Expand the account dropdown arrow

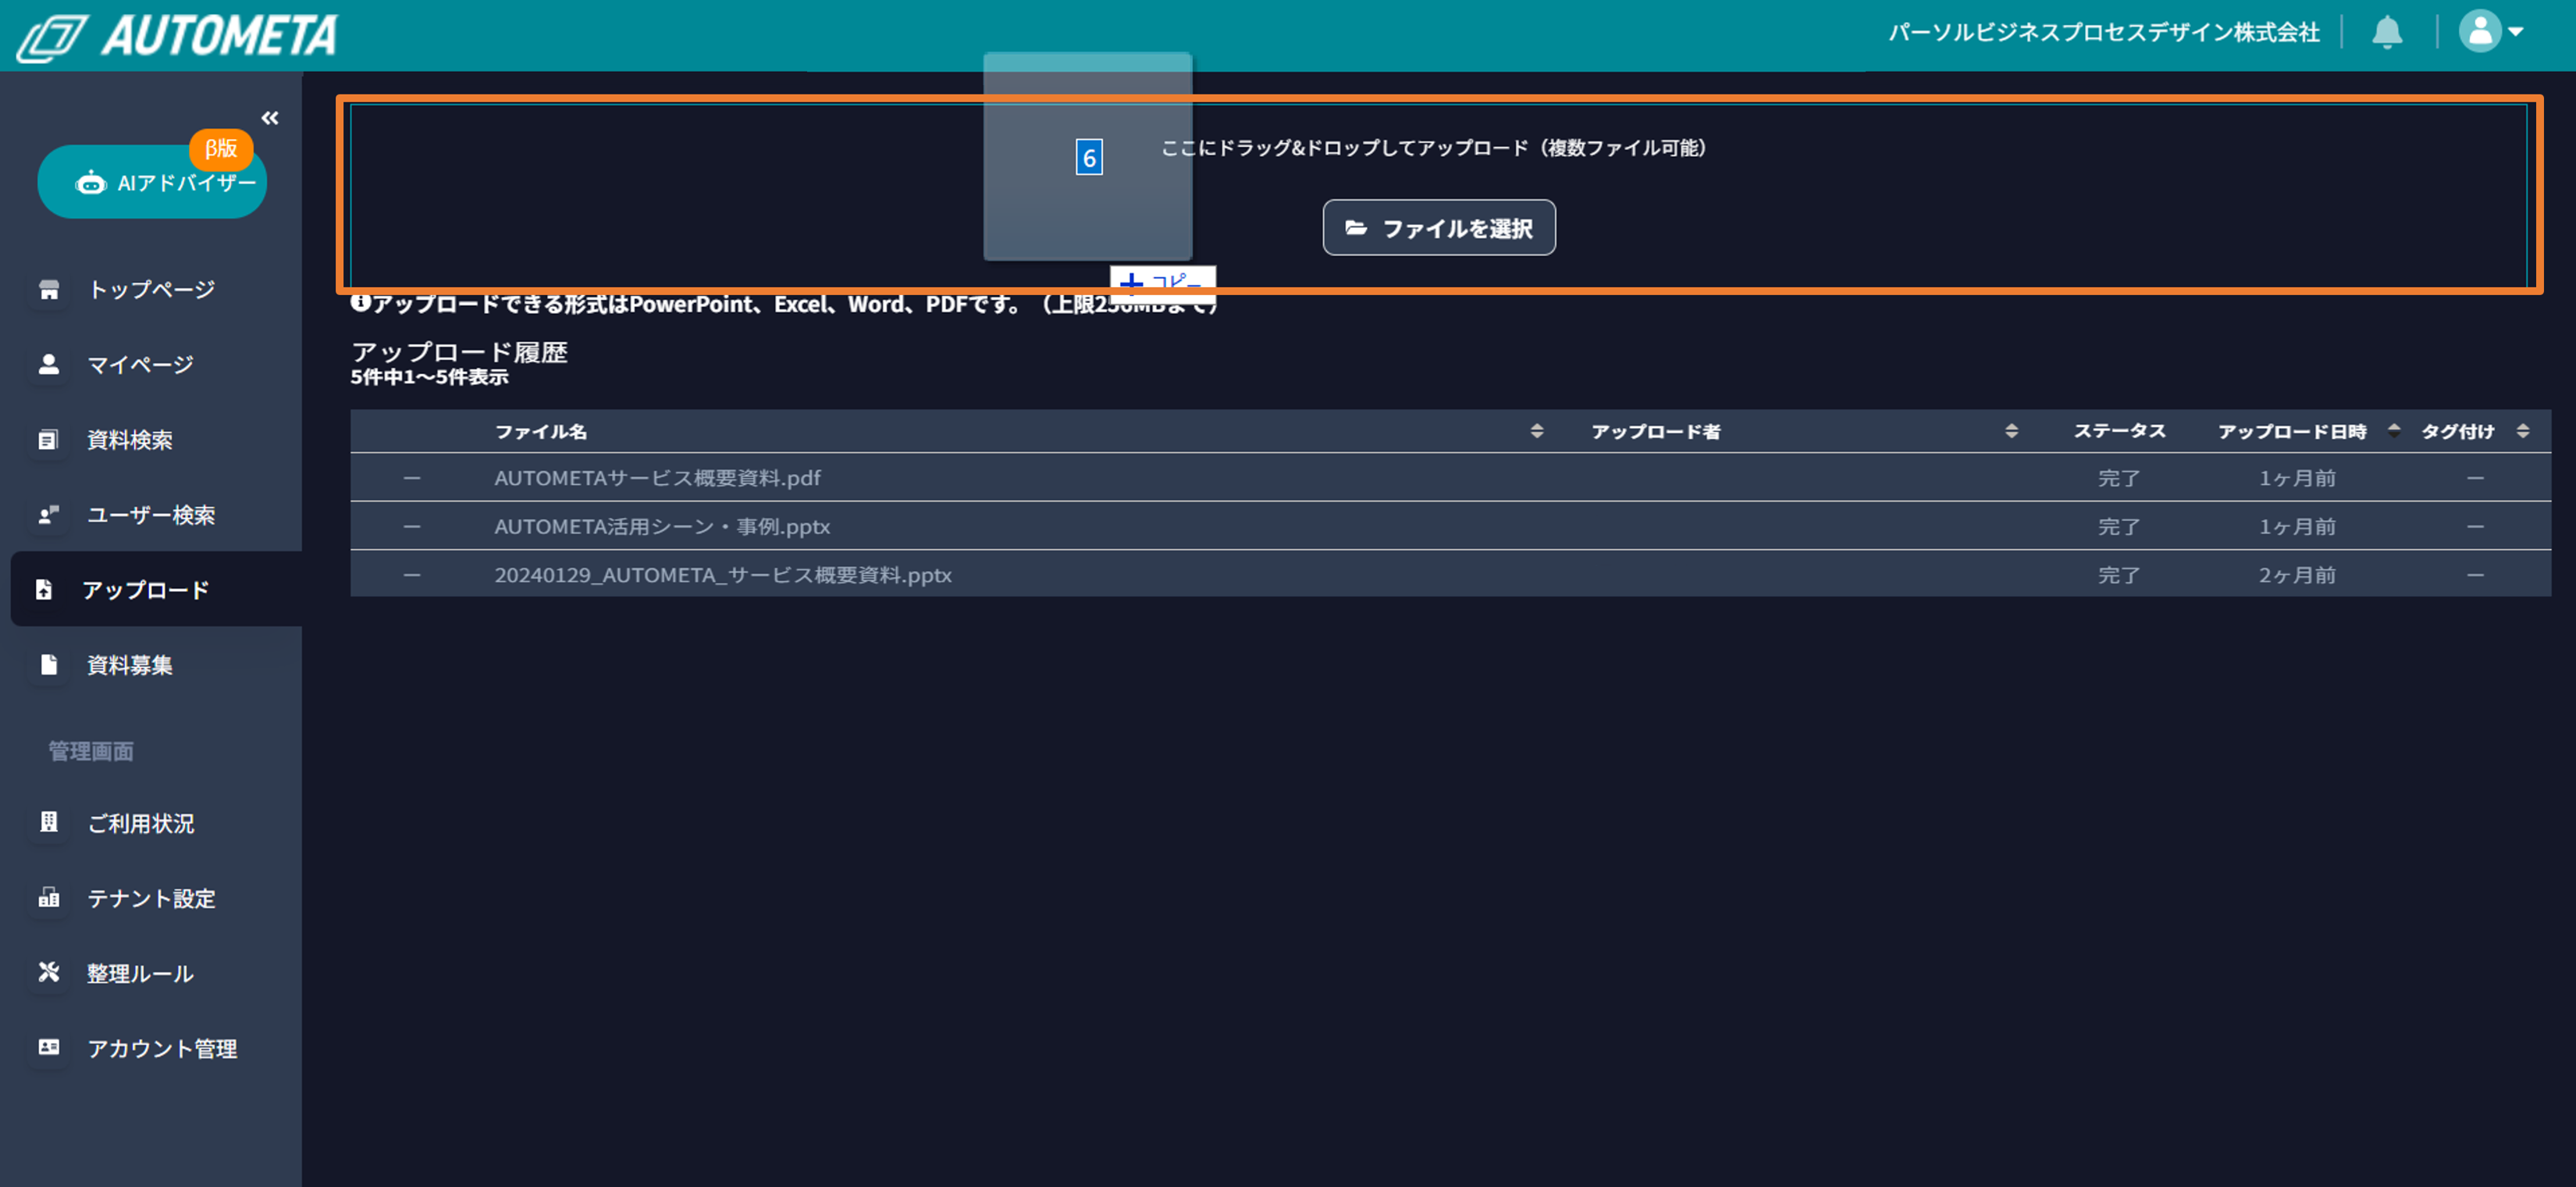(2516, 32)
